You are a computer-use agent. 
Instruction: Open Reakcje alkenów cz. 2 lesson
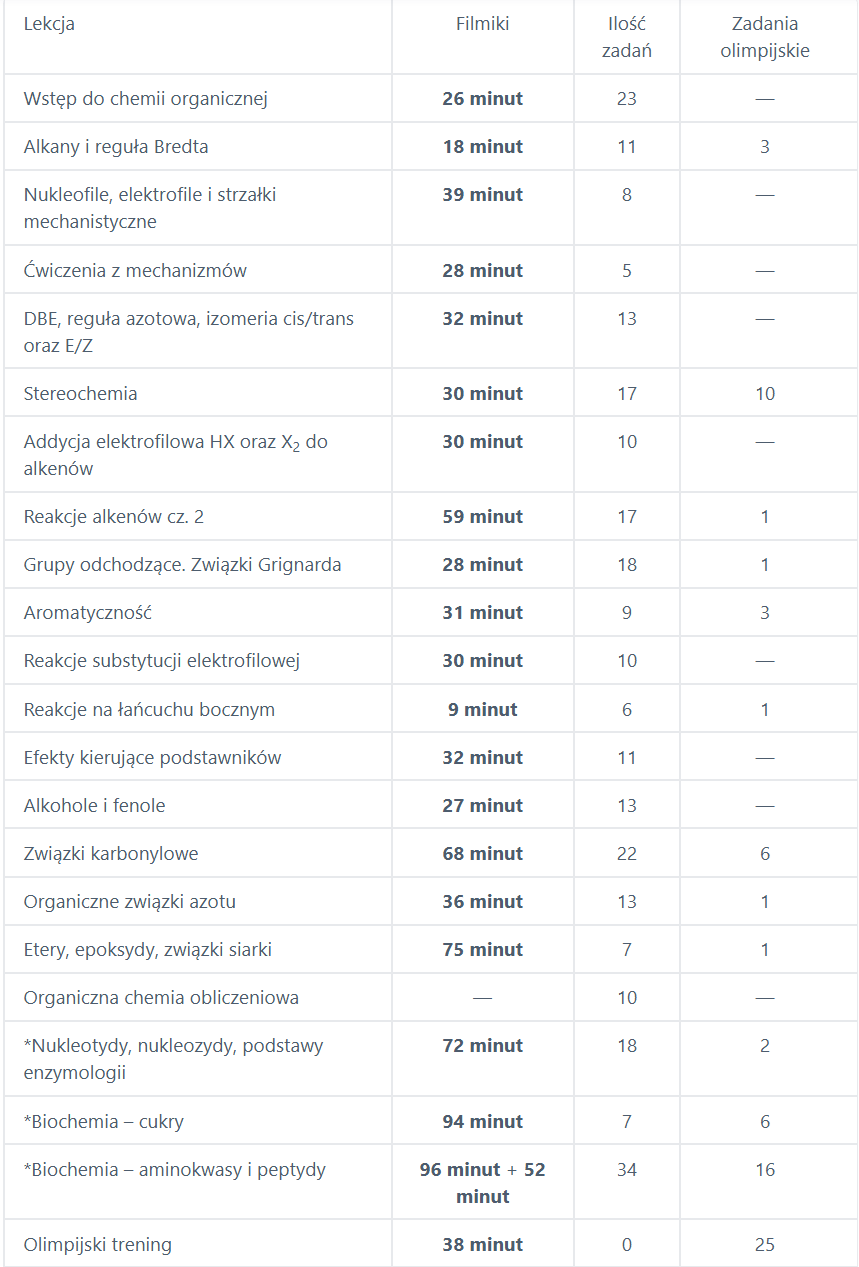(x=114, y=517)
